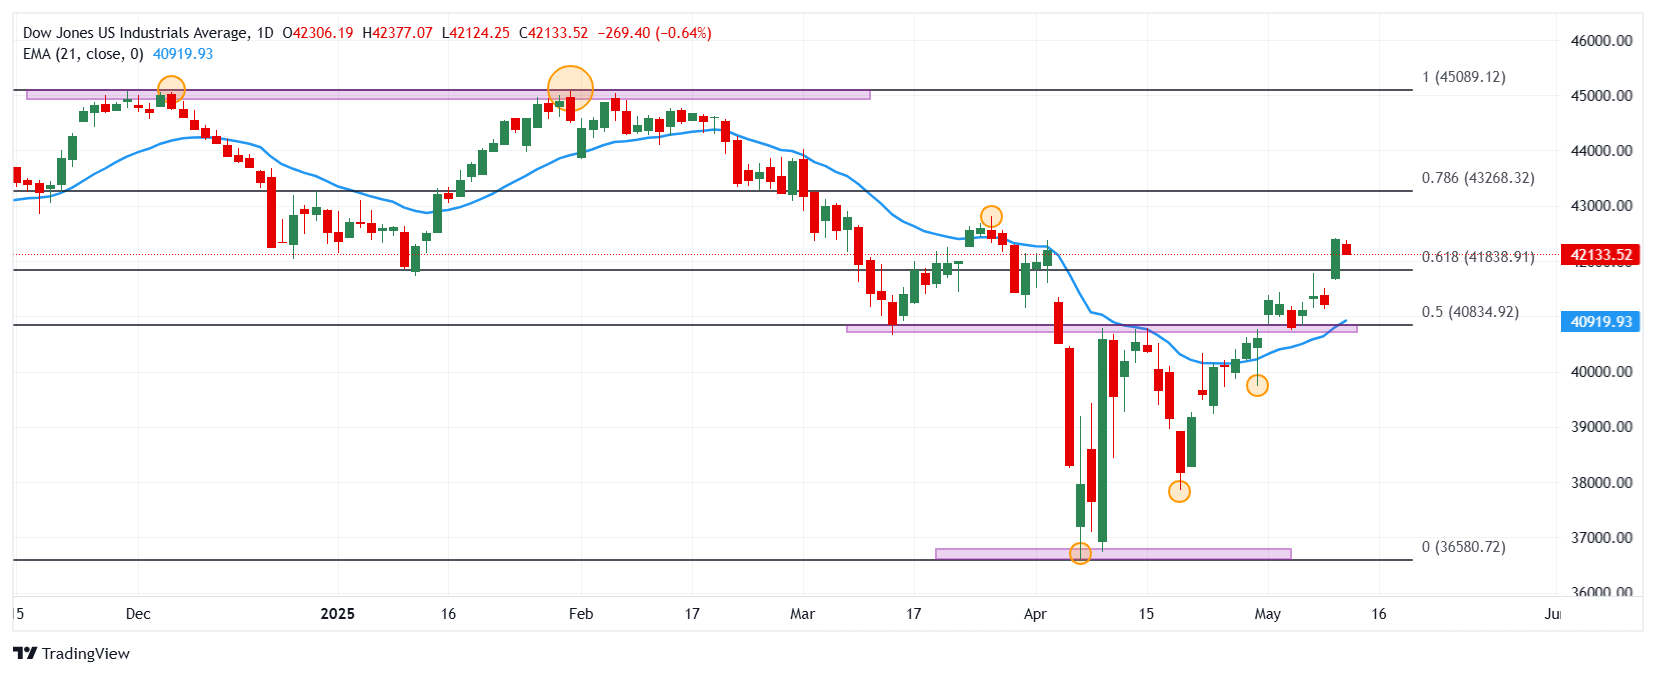Click the Fibonacci 0 (36580.72) level label

pos(1464,547)
